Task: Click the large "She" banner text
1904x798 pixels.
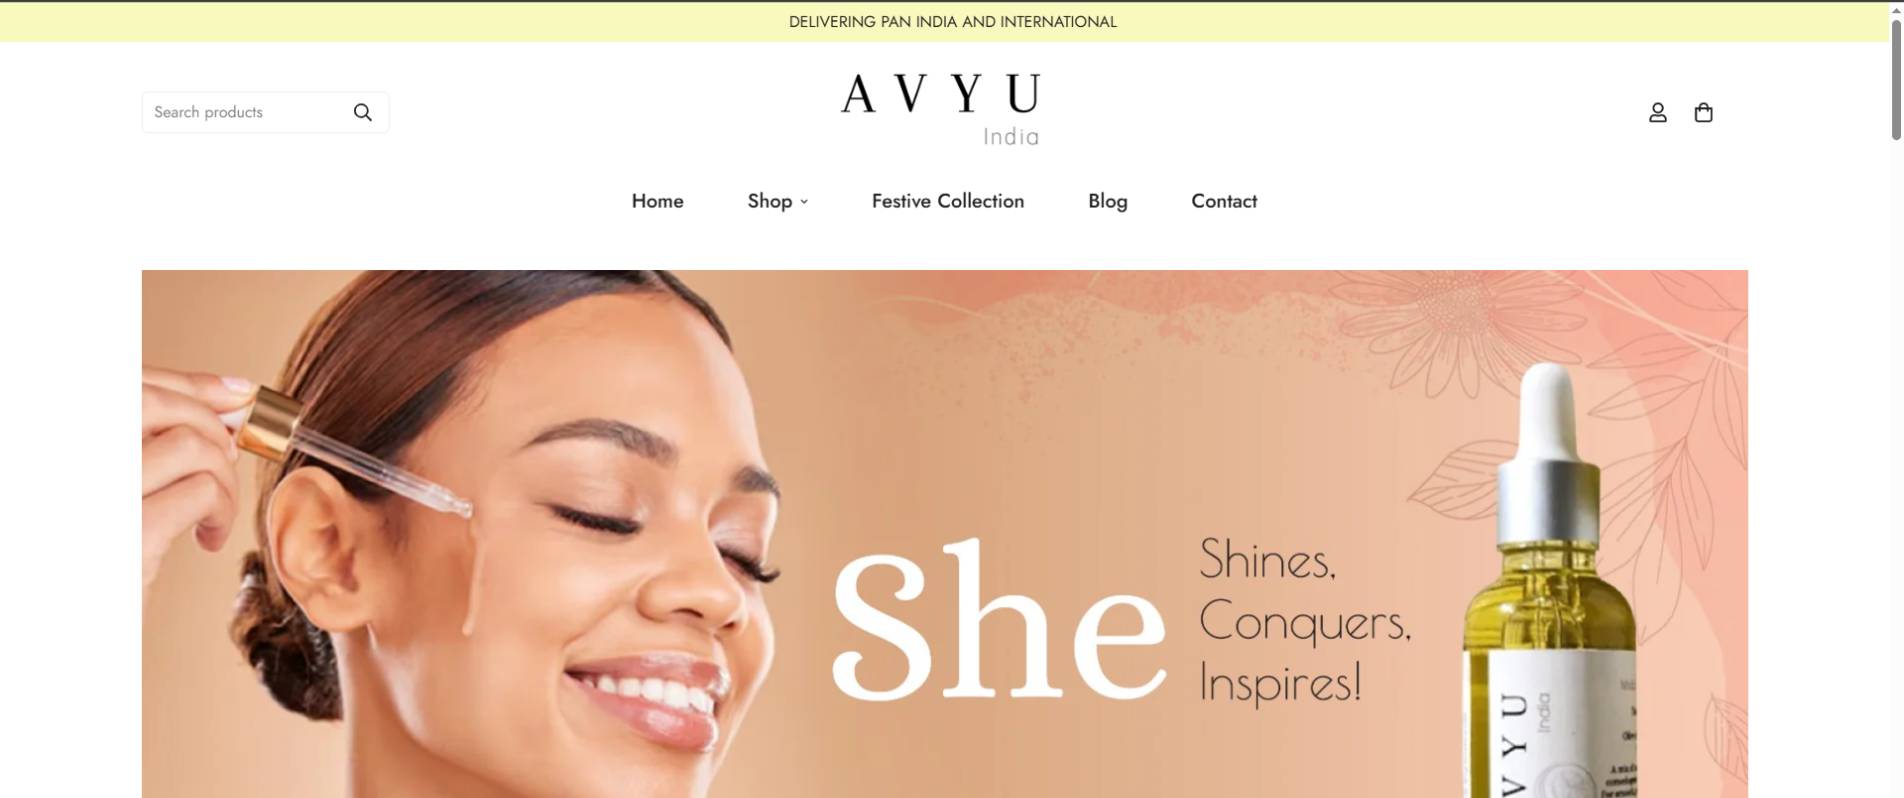Action: coord(998,620)
